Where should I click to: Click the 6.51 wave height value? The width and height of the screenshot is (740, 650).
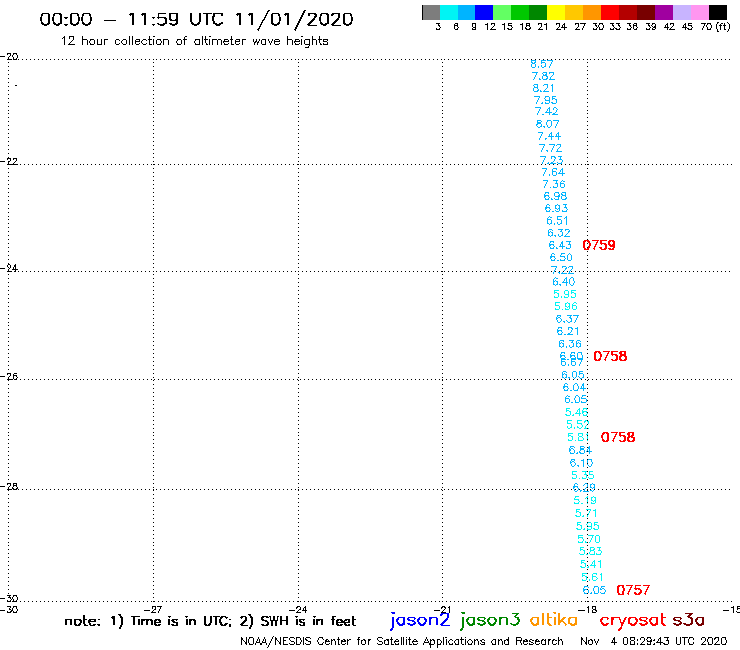[557, 221]
